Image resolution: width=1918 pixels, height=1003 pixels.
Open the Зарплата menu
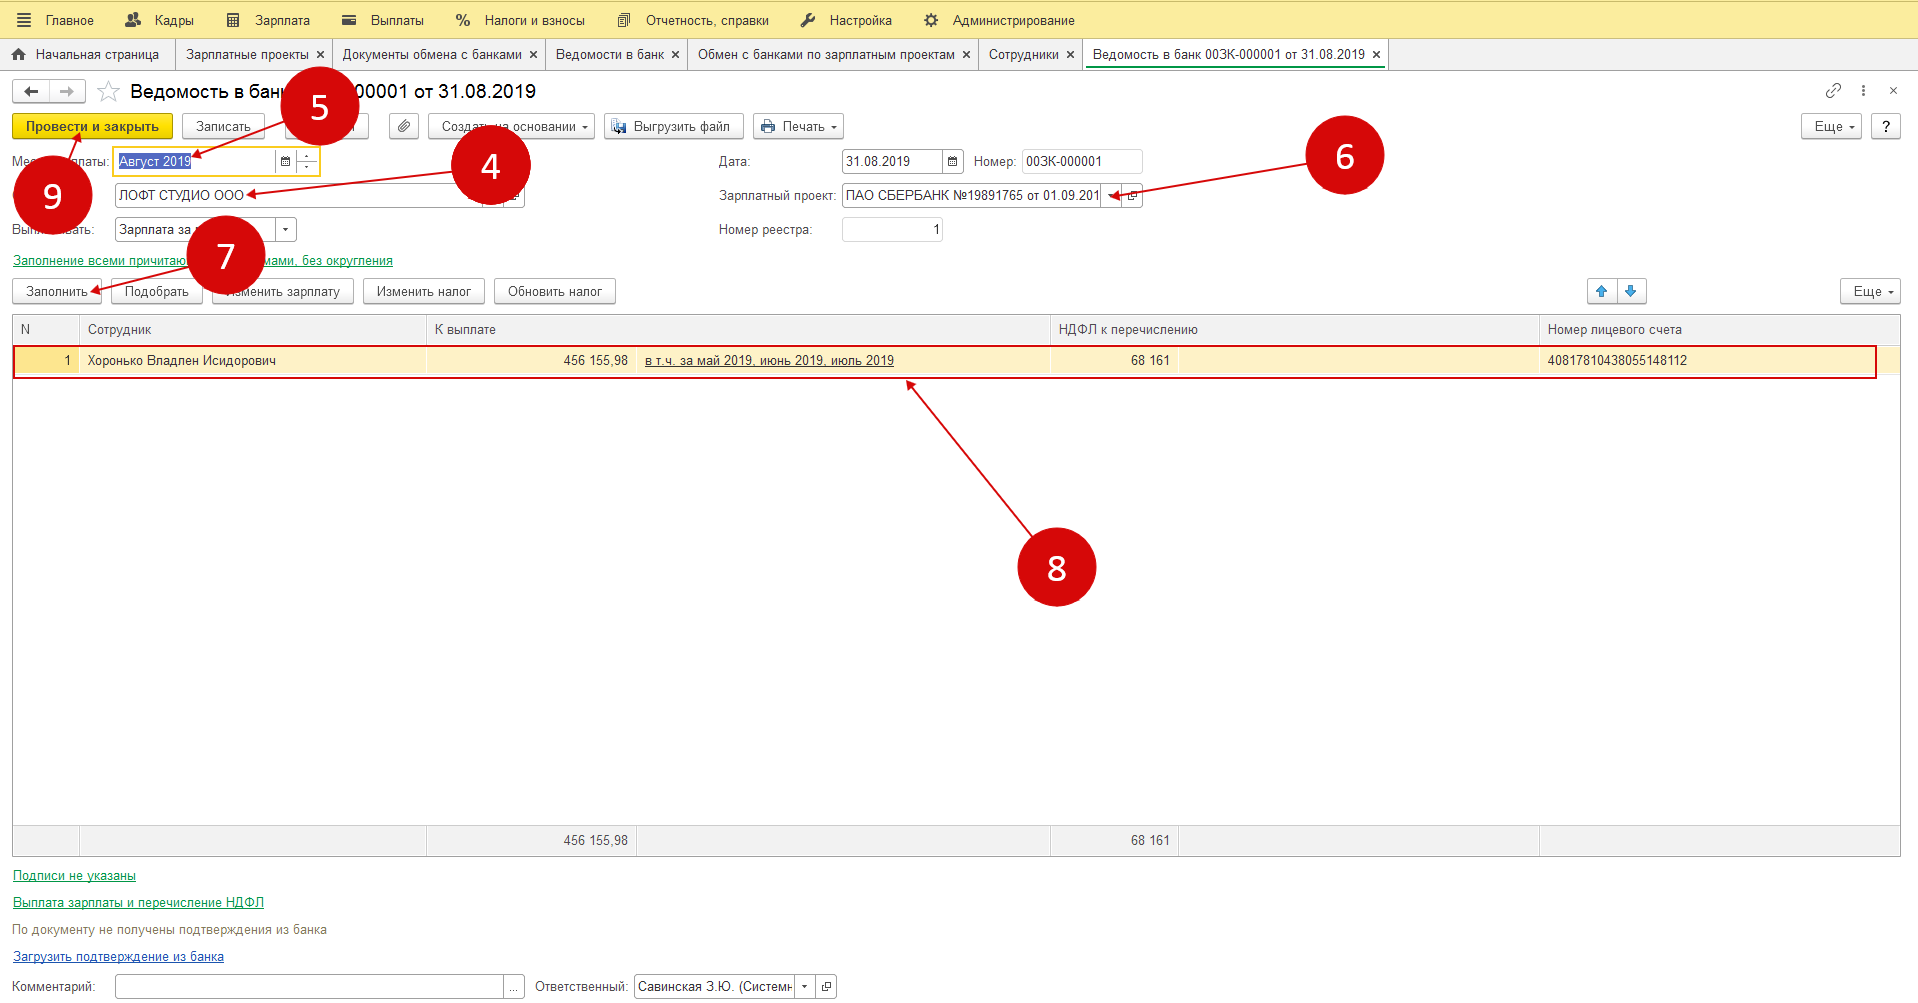(269, 20)
